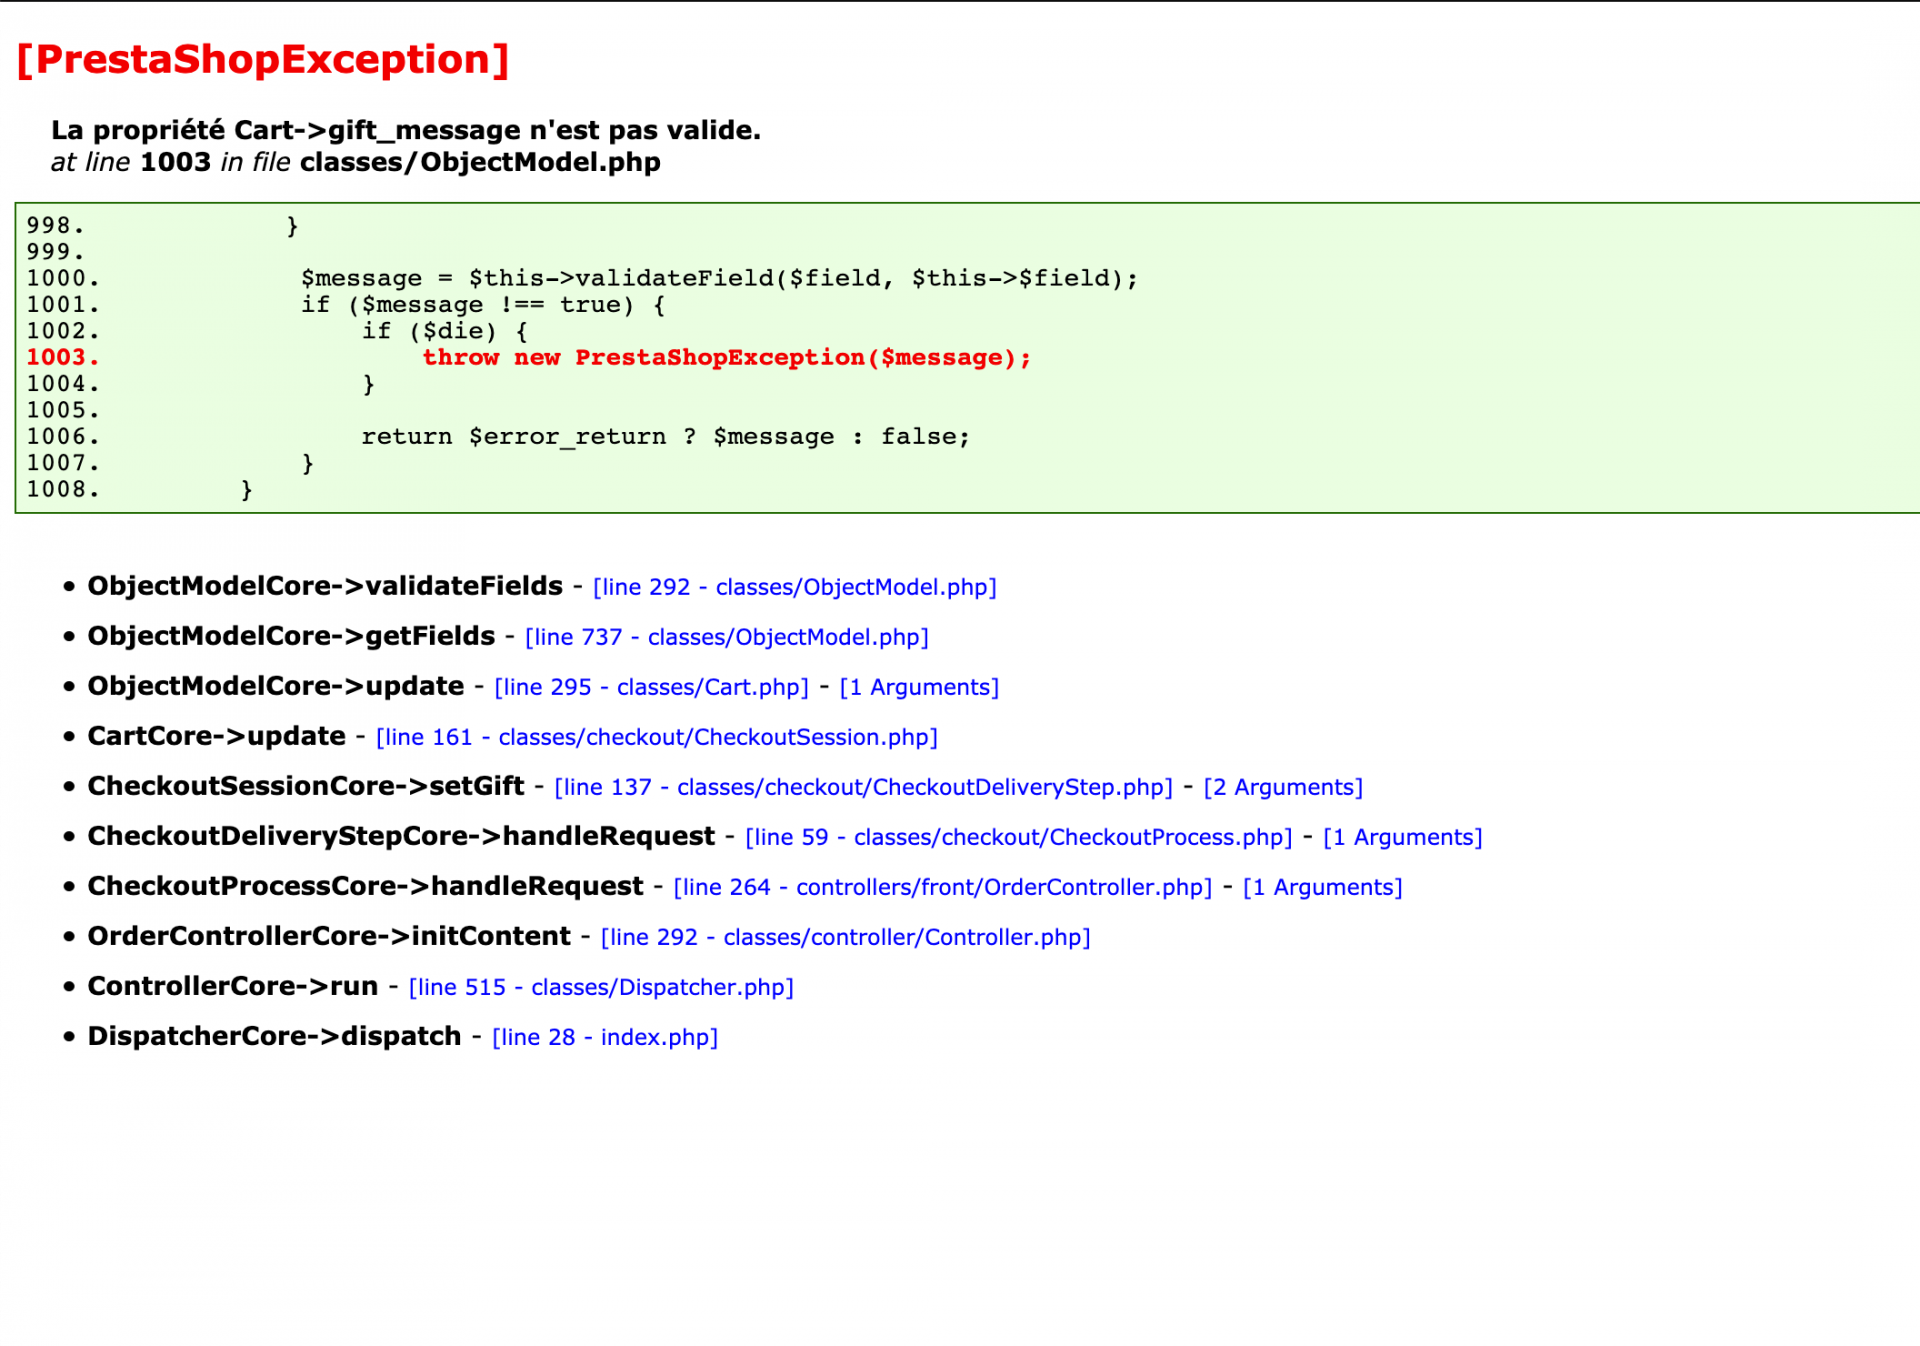Click highlighted throw new PrestaShopException line
This screenshot has width=1920, height=1346.
point(726,357)
